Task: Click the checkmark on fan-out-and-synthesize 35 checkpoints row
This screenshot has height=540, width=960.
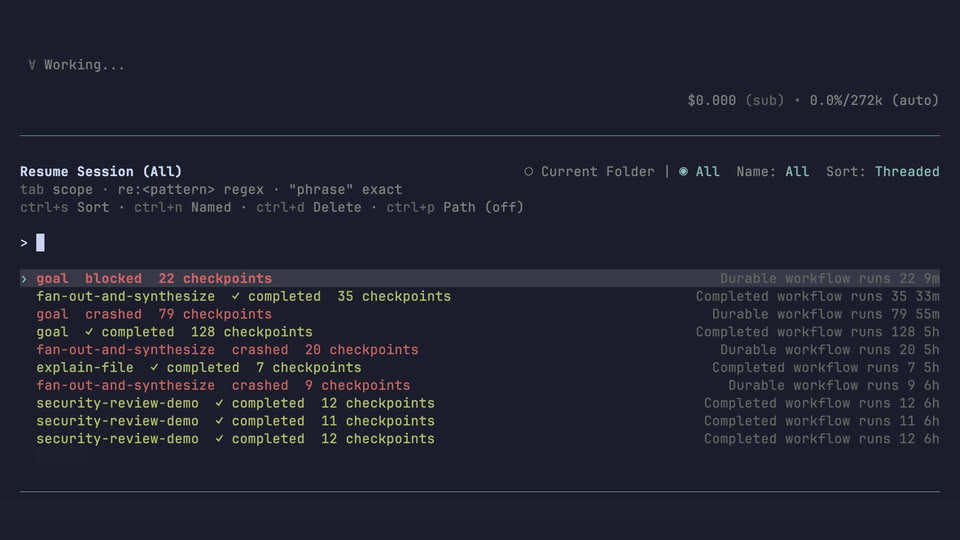Action: tap(236, 296)
